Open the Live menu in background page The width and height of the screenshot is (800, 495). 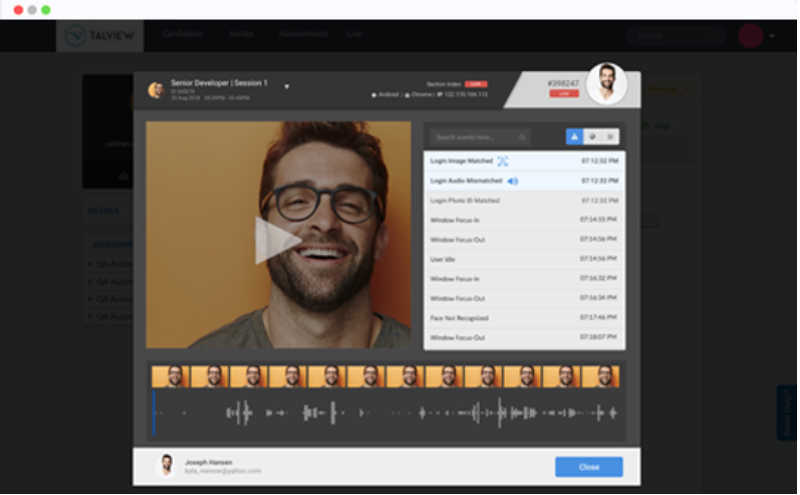354,34
